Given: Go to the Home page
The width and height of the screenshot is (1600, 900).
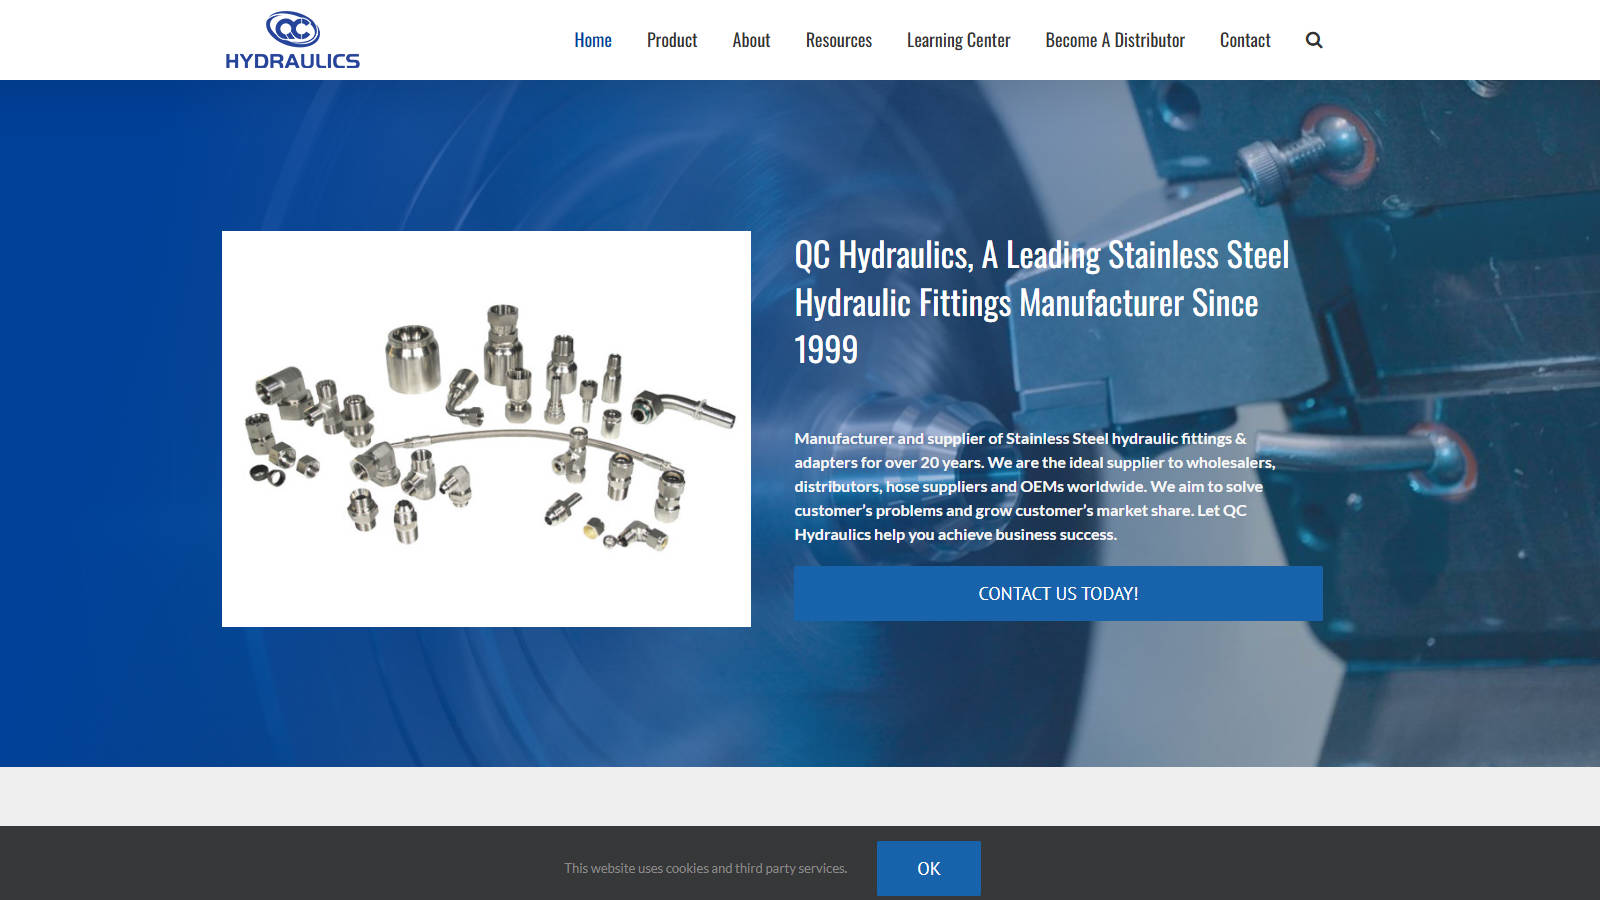Looking at the screenshot, I should [592, 40].
